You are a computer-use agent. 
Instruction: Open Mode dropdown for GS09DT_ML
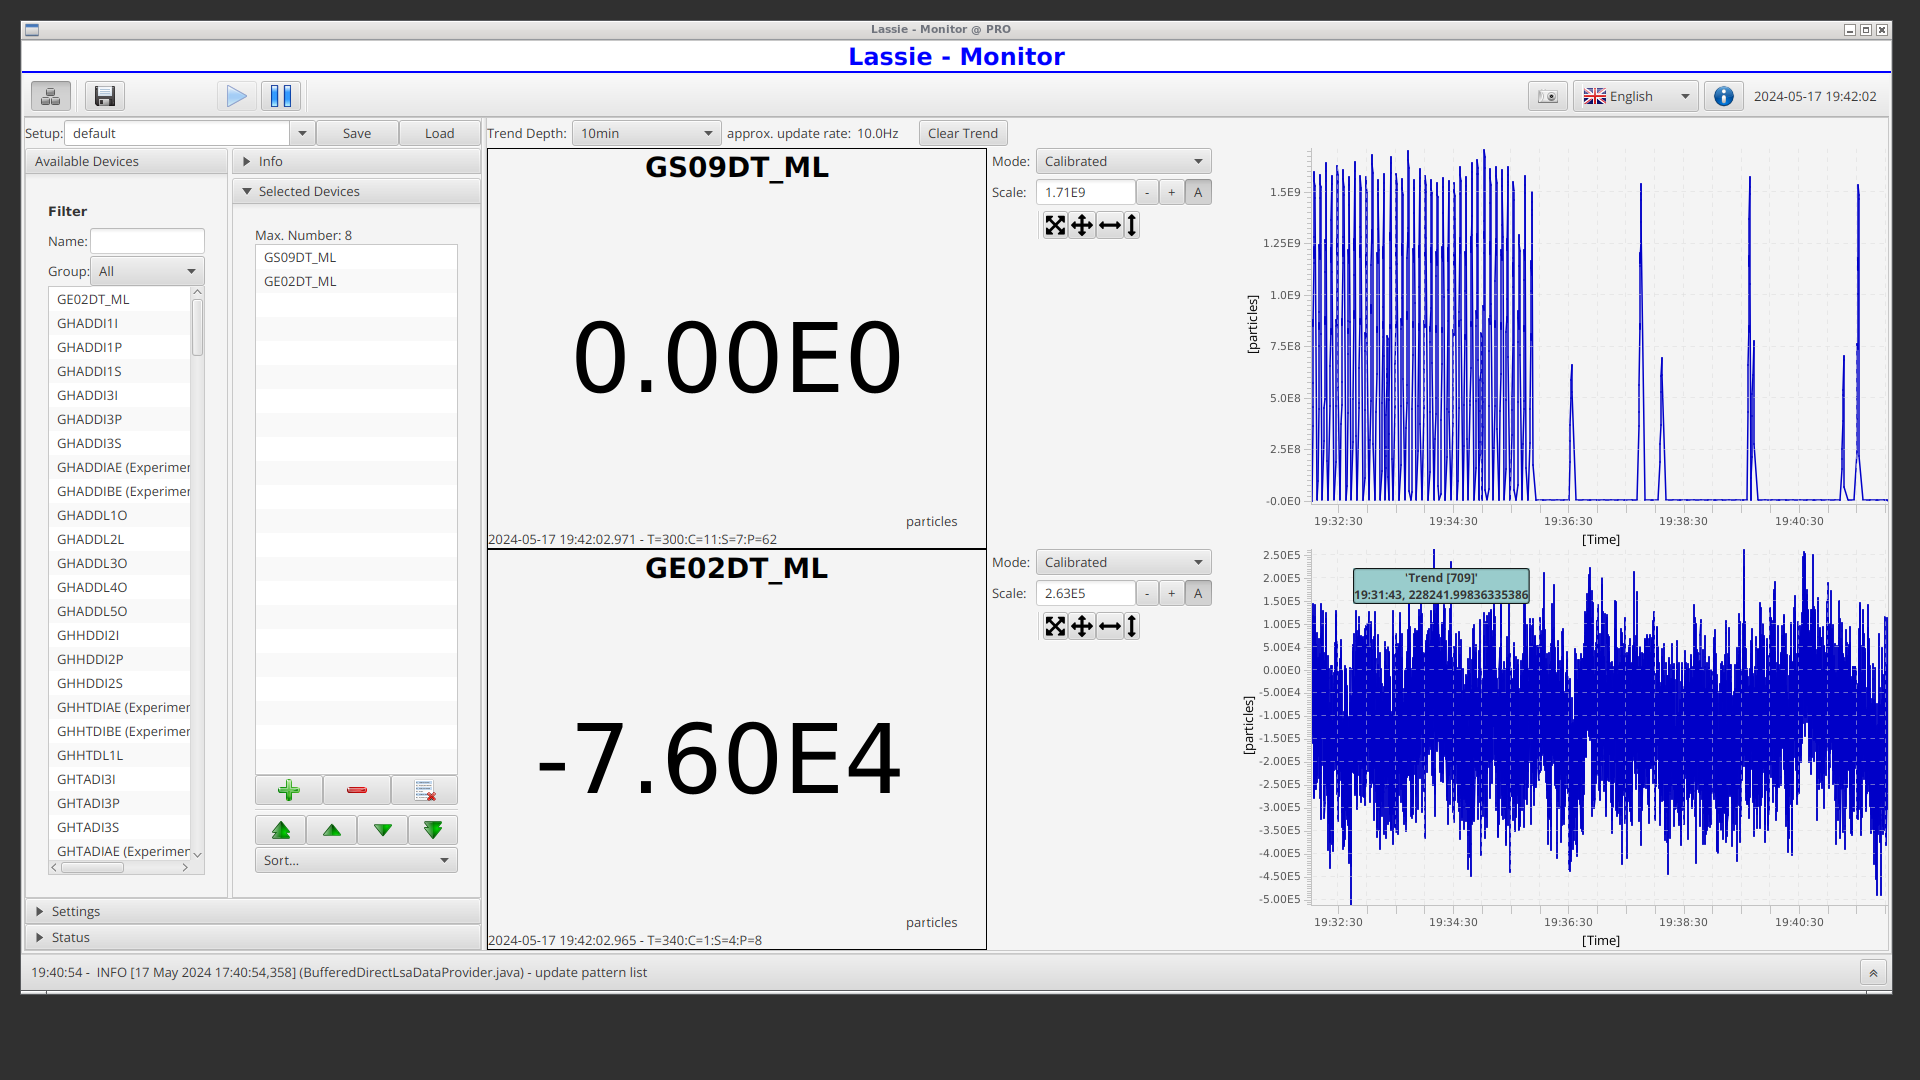[1123, 161]
